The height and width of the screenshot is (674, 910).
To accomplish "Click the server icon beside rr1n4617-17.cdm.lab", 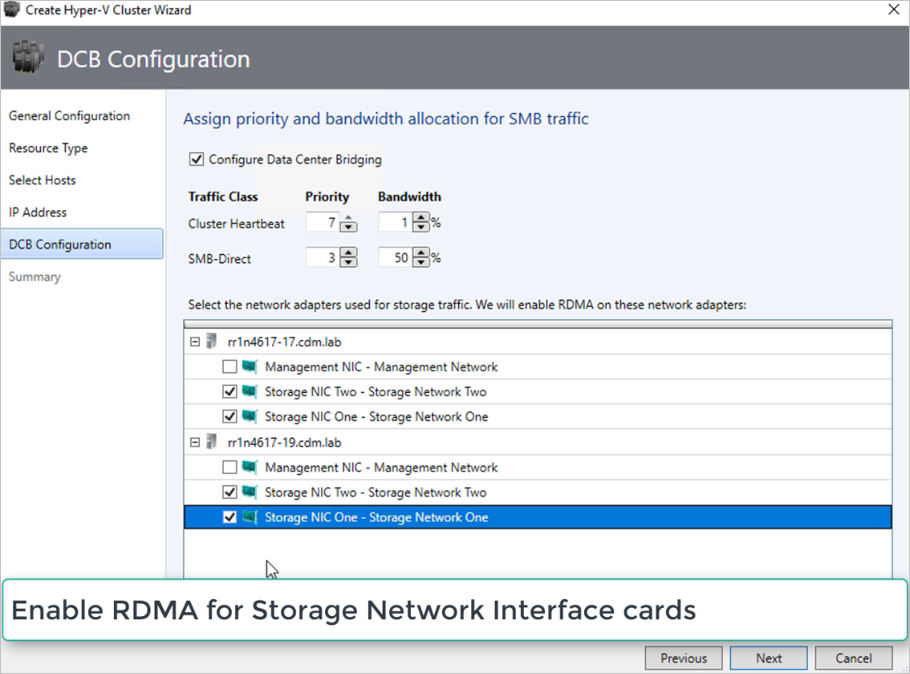I will [210, 341].
